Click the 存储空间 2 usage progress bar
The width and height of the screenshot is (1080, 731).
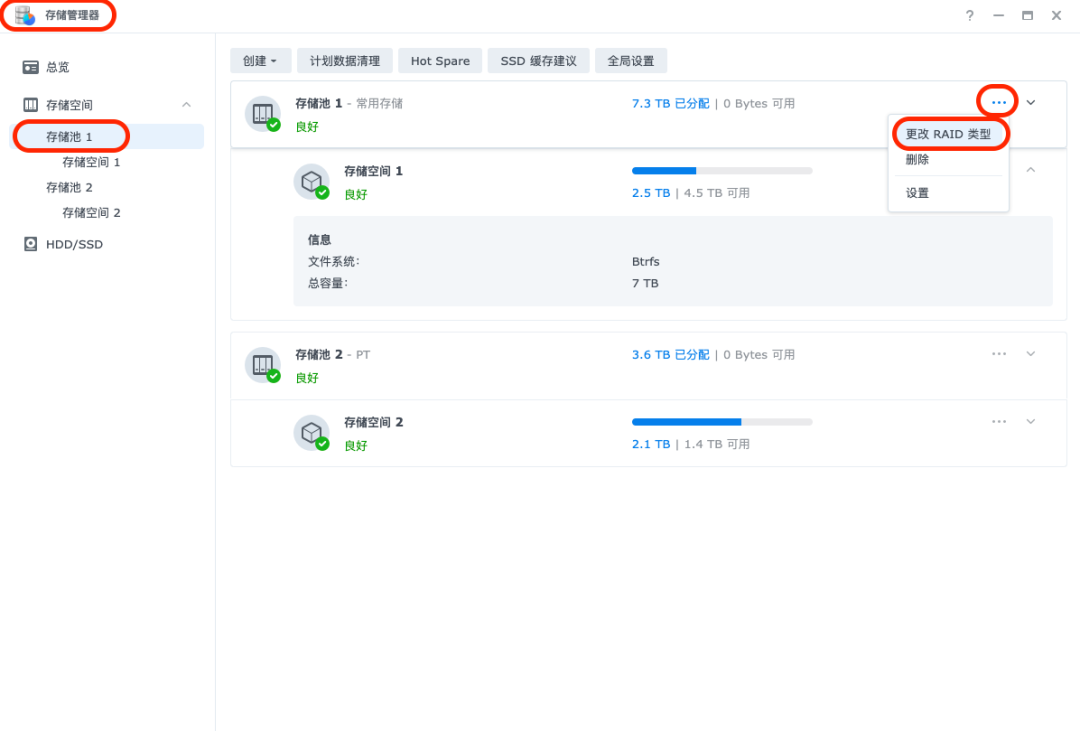click(x=722, y=422)
